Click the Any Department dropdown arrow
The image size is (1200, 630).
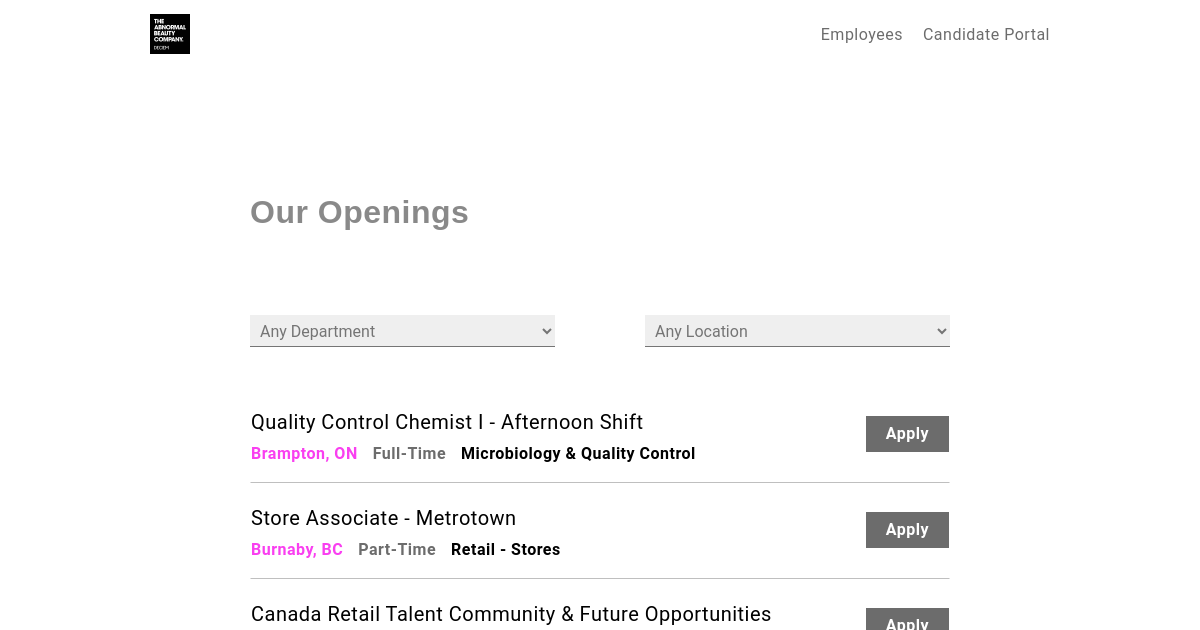[546, 331]
